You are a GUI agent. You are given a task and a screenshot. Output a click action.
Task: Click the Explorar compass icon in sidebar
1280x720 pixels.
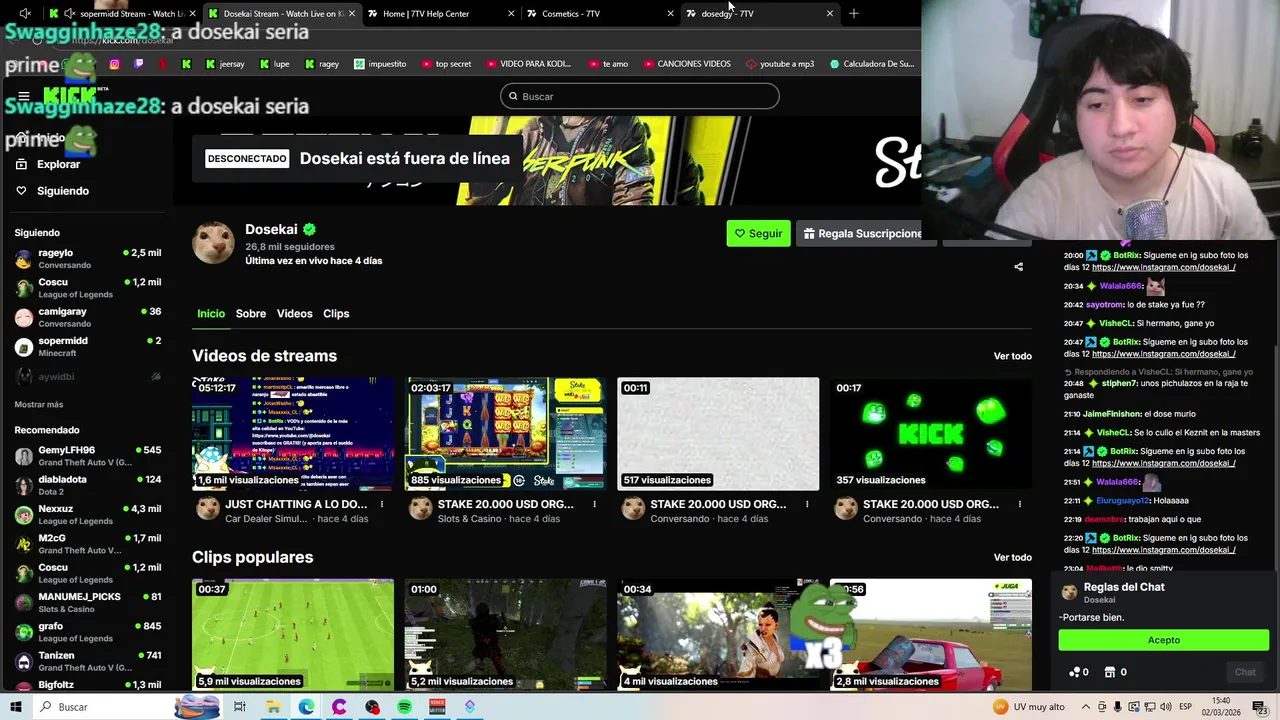click(21, 164)
